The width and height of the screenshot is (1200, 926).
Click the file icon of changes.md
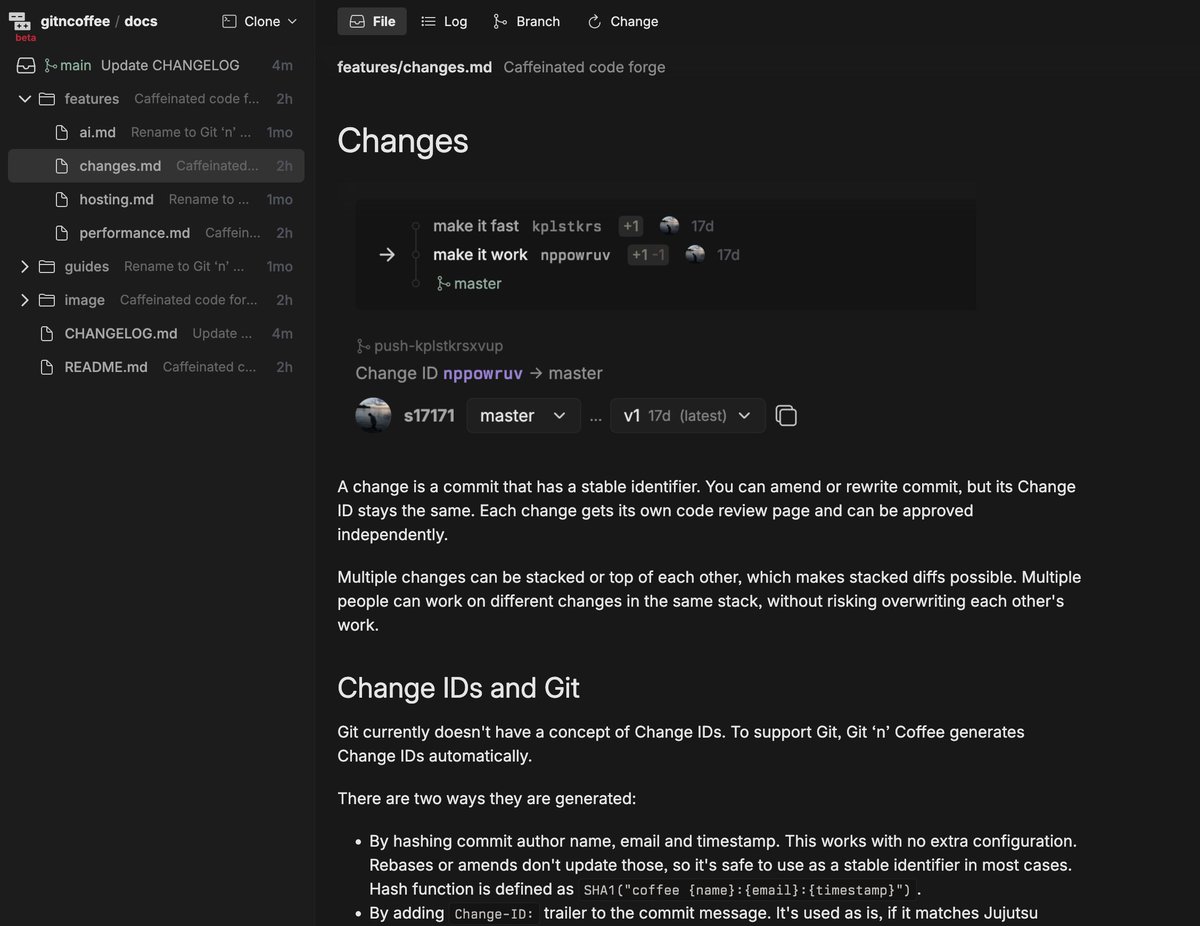[x=62, y=166]
